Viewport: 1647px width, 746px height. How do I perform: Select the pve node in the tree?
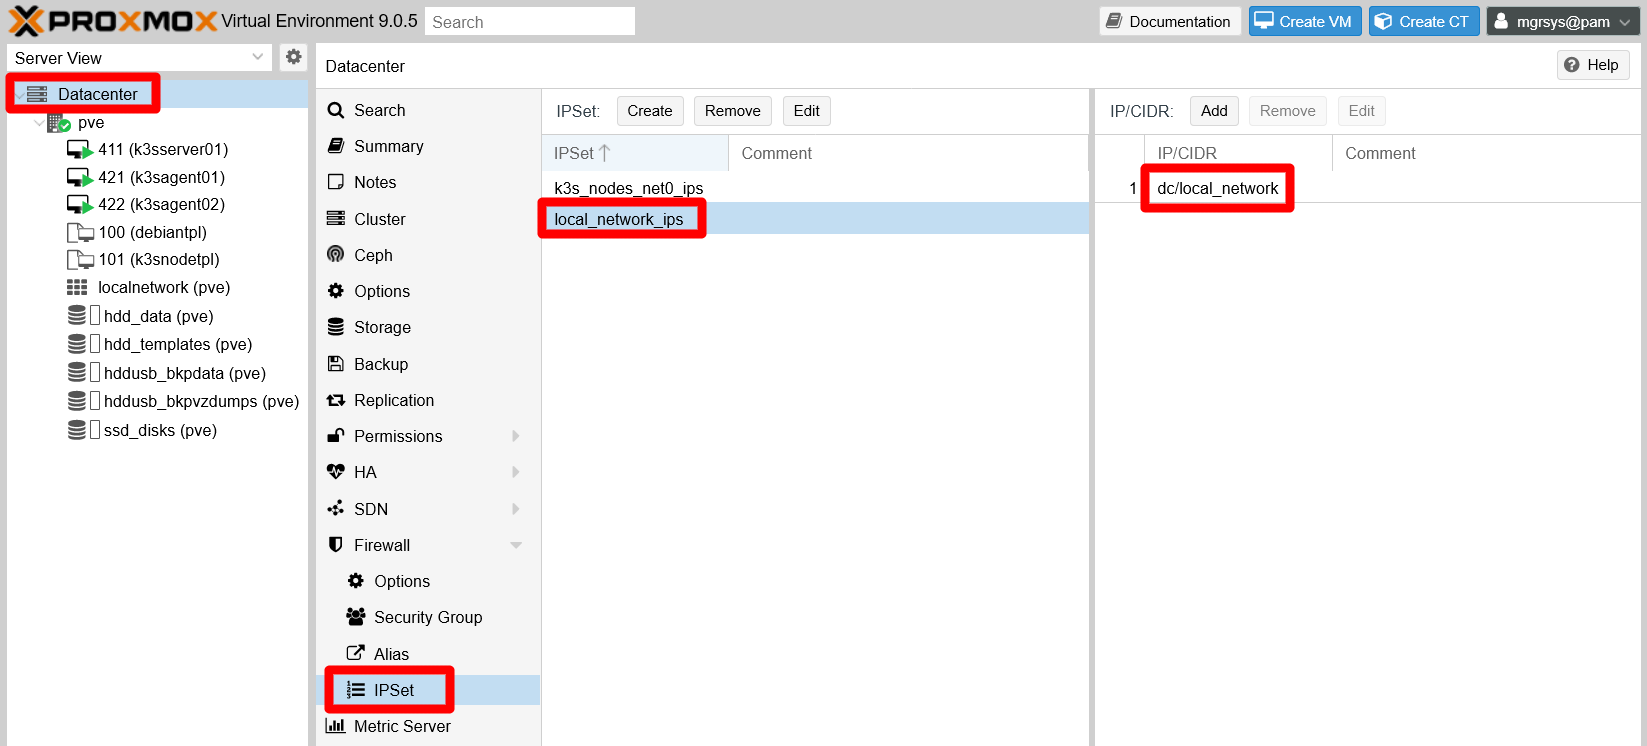91,122
